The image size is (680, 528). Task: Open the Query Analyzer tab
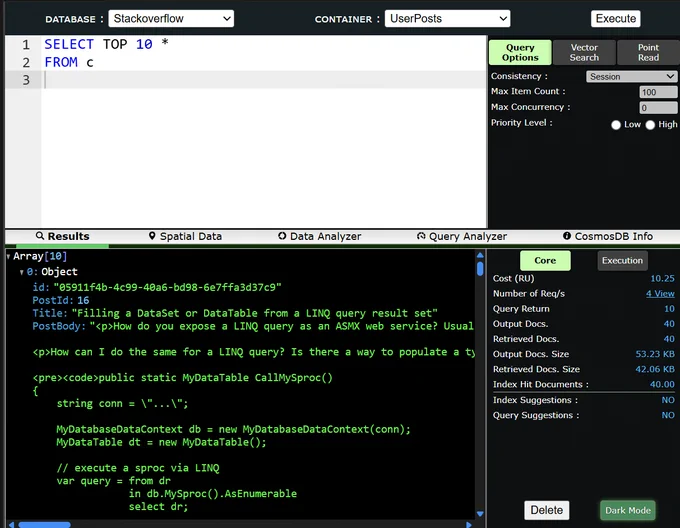click(x=462, y=236)
